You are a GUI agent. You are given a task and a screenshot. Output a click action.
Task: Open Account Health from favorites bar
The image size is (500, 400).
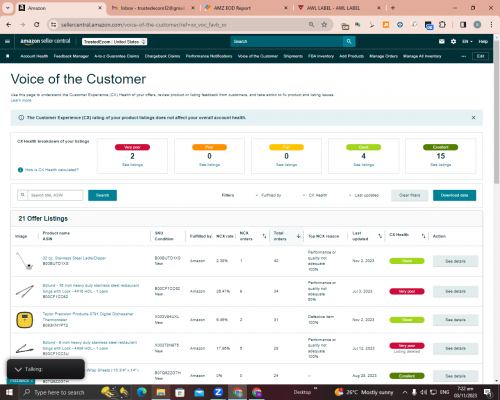coord(34,56)
